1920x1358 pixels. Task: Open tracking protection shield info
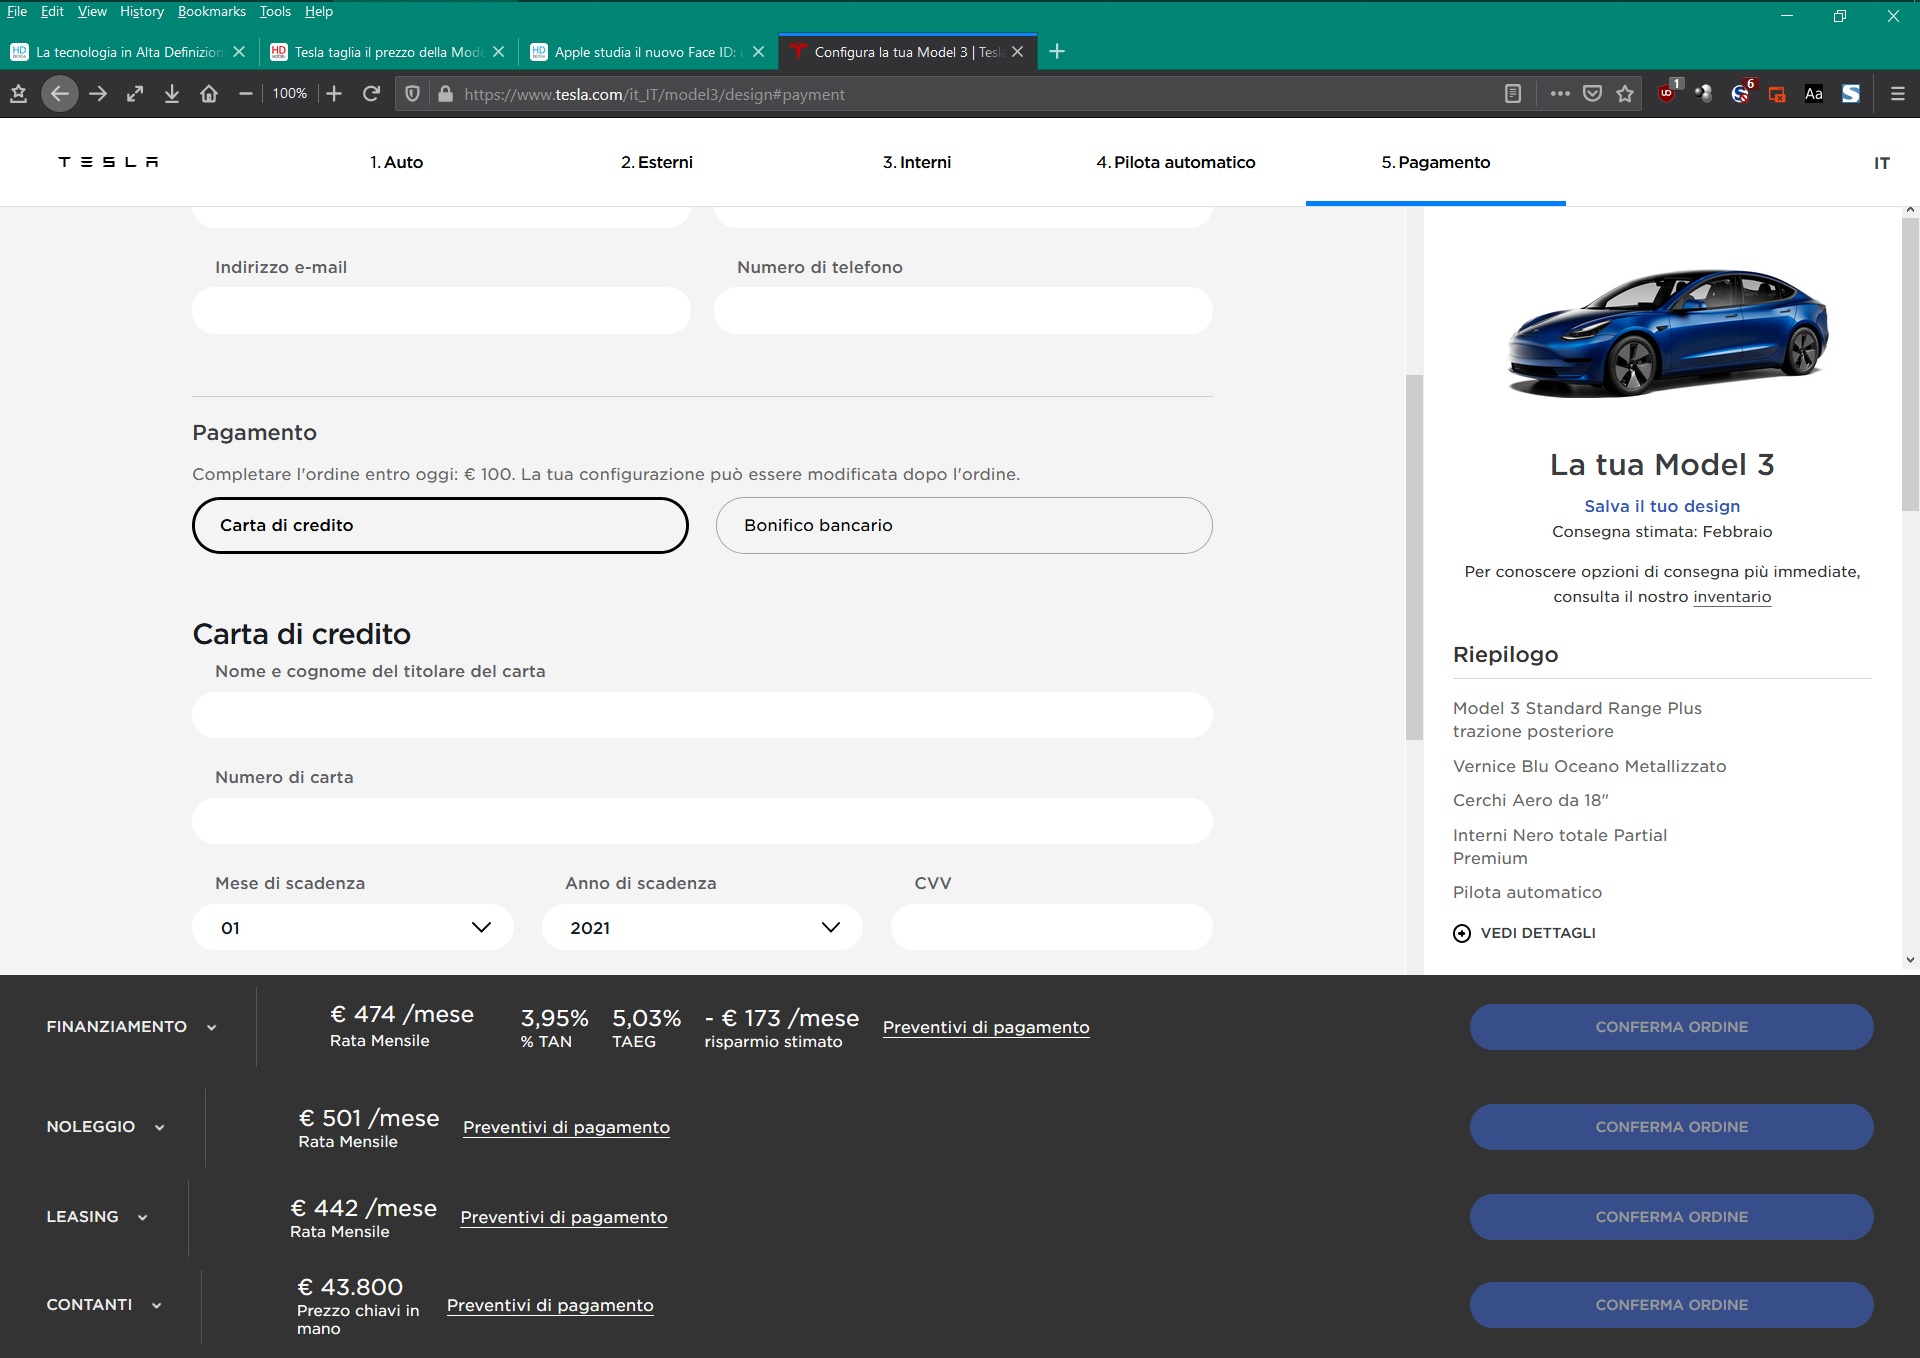[412, 94]
